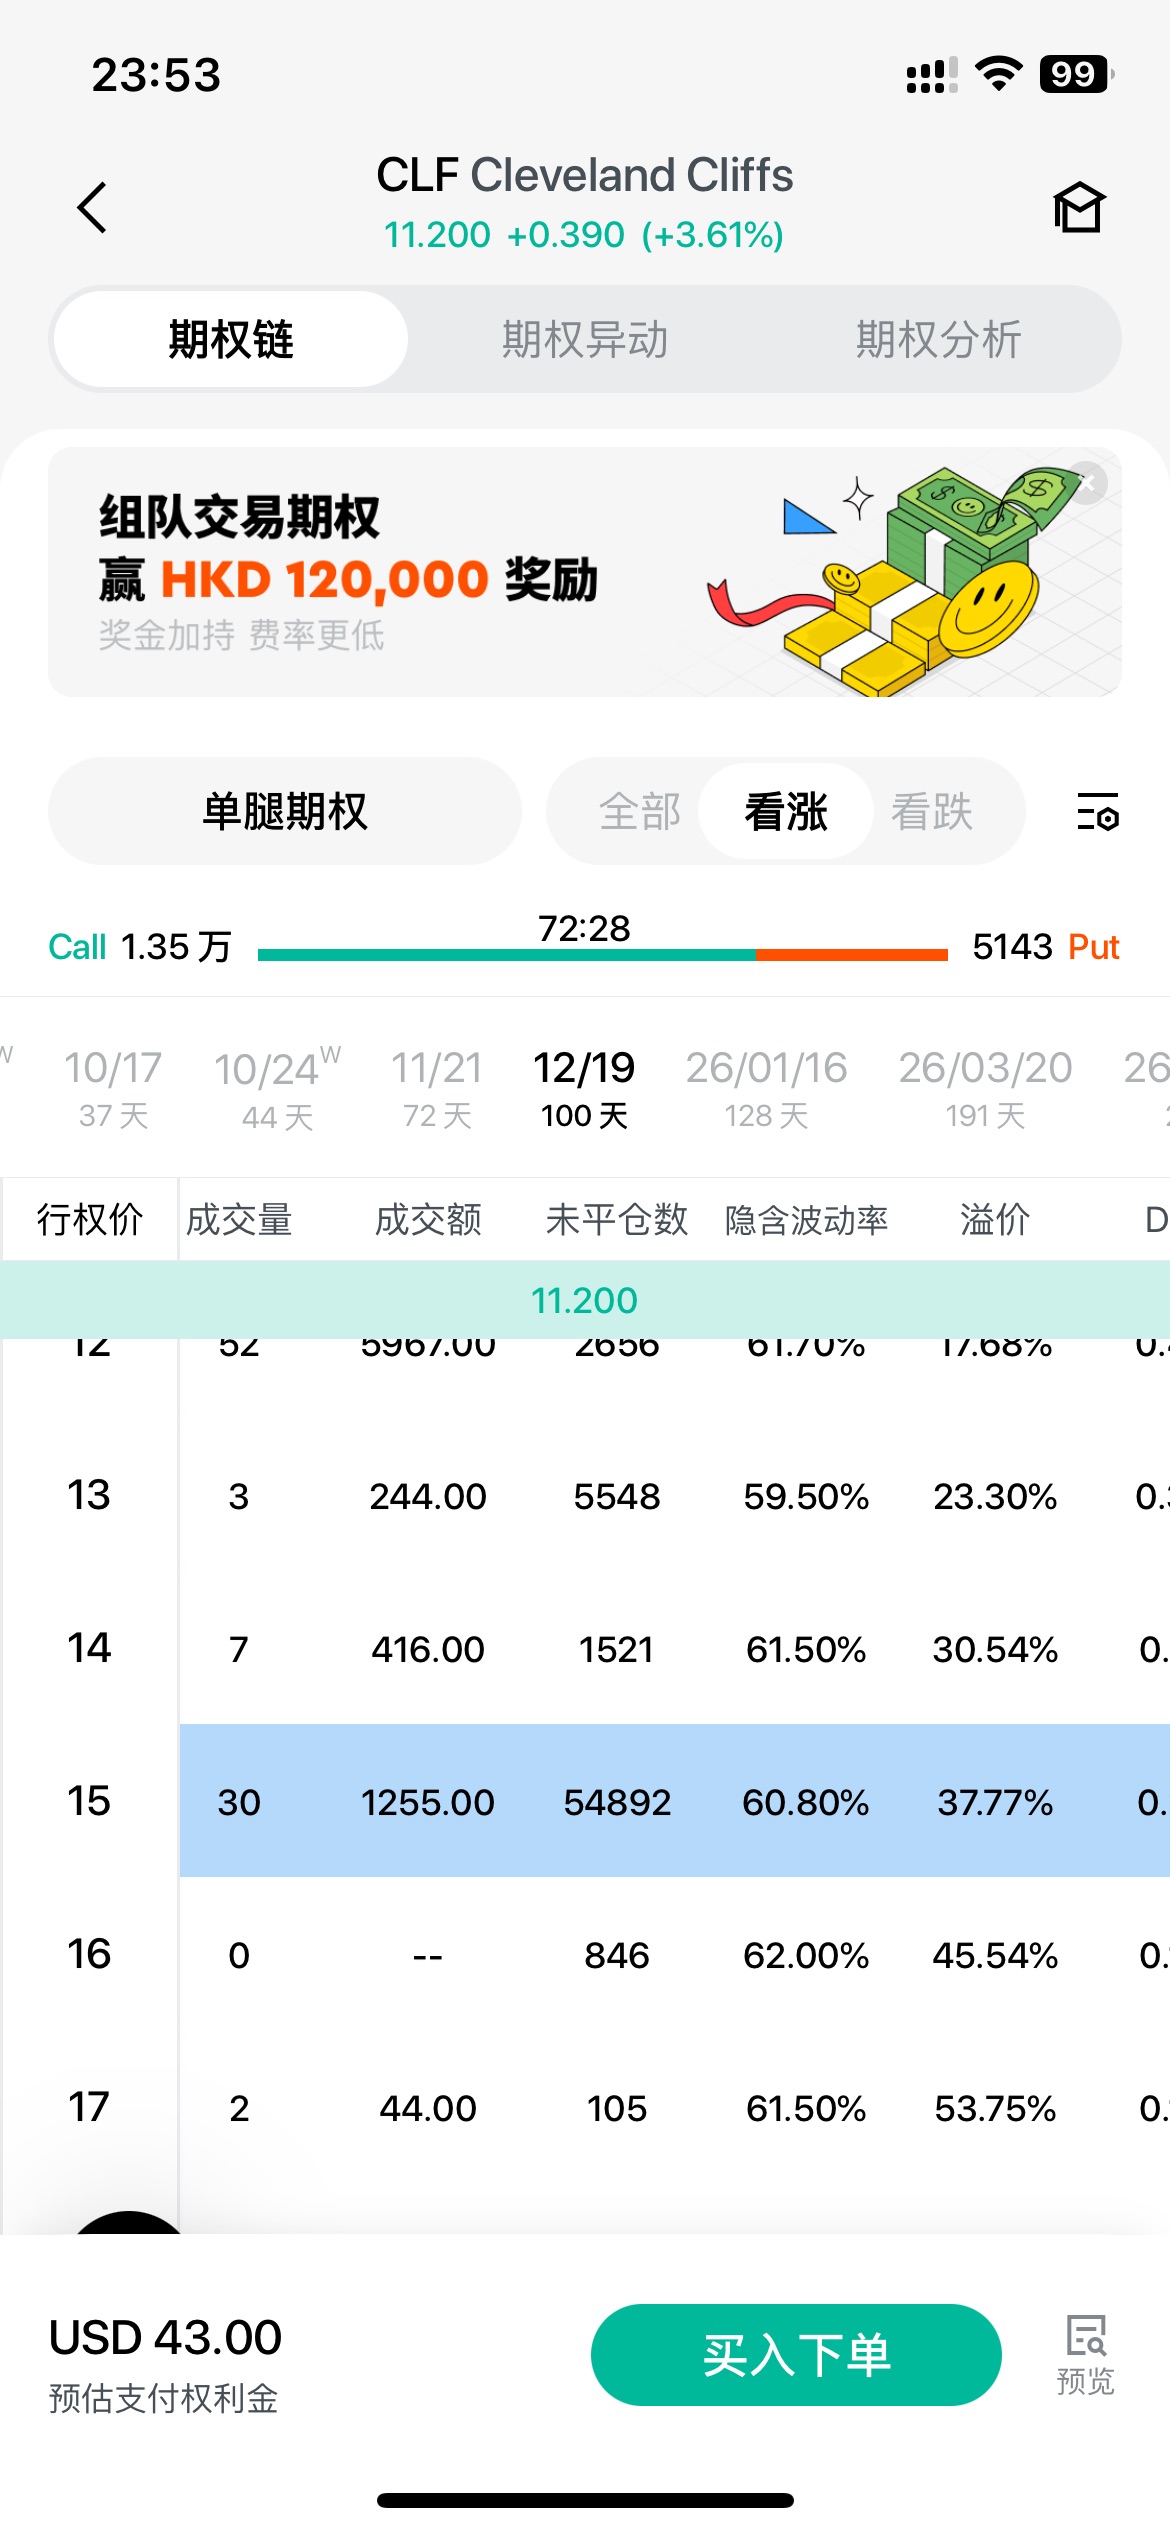The height and width of the screenshot is (2532, 1170).
Task: Open the option chain filter settings icon
Action: click(1097, 811)
